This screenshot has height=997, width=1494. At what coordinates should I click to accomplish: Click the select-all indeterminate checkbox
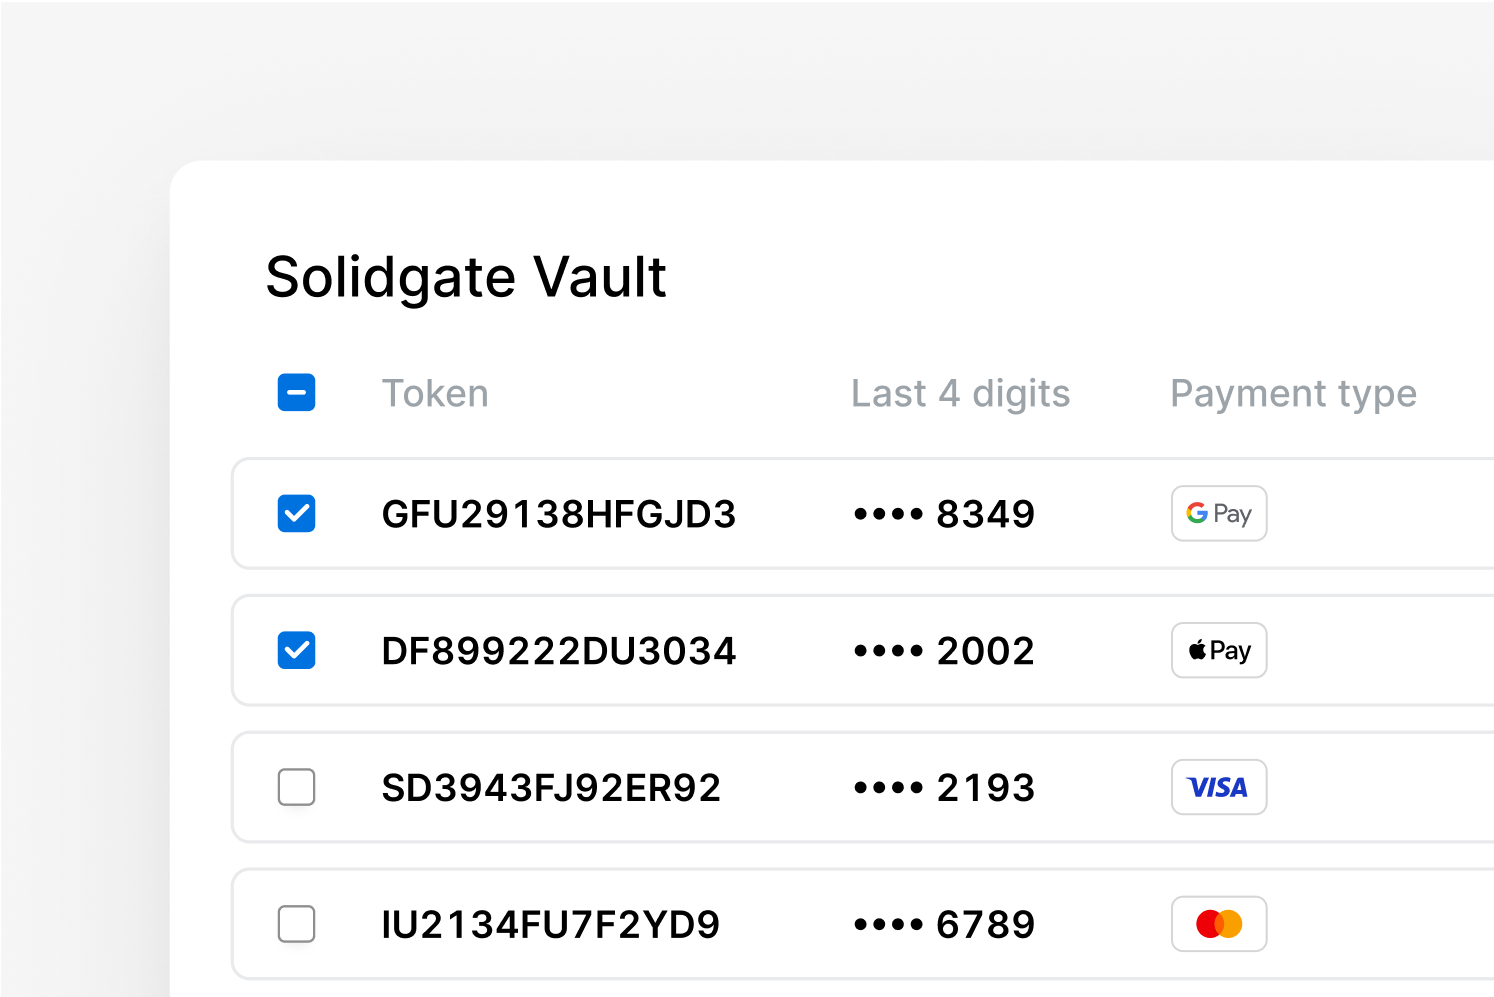296,392
